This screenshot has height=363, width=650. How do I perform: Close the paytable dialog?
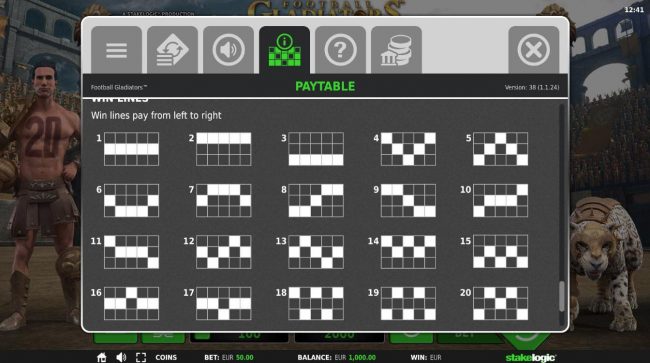[534, 50]
